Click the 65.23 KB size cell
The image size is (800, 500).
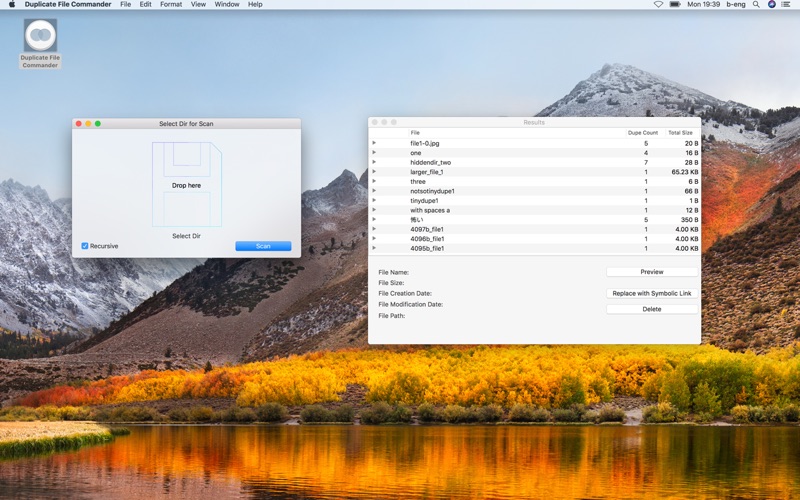pos(685,172)
